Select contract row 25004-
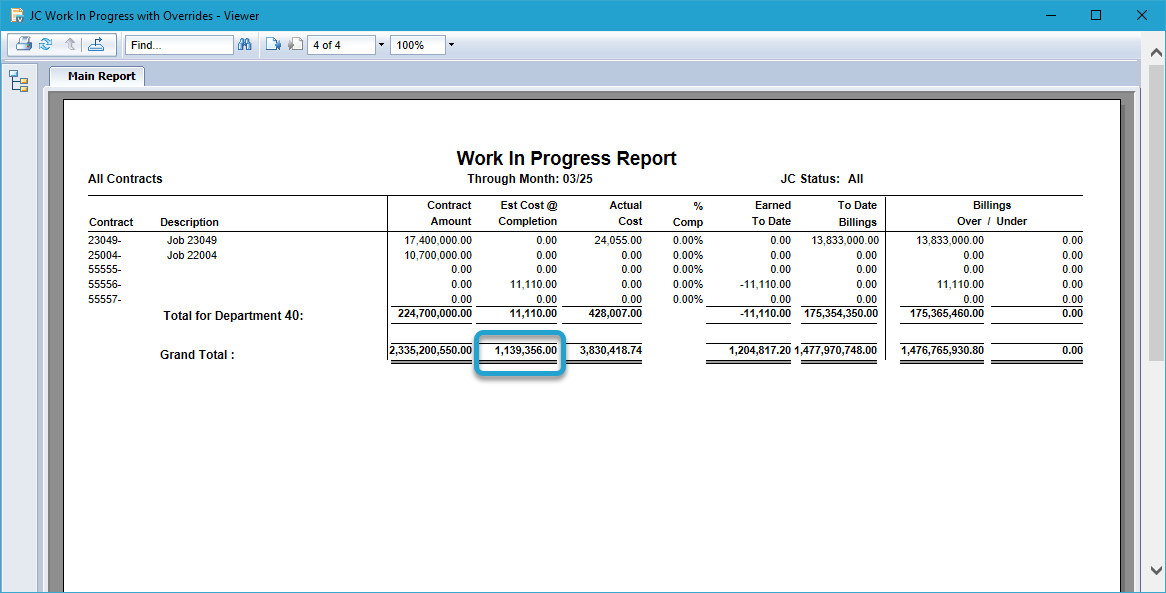 click(104, 255)
